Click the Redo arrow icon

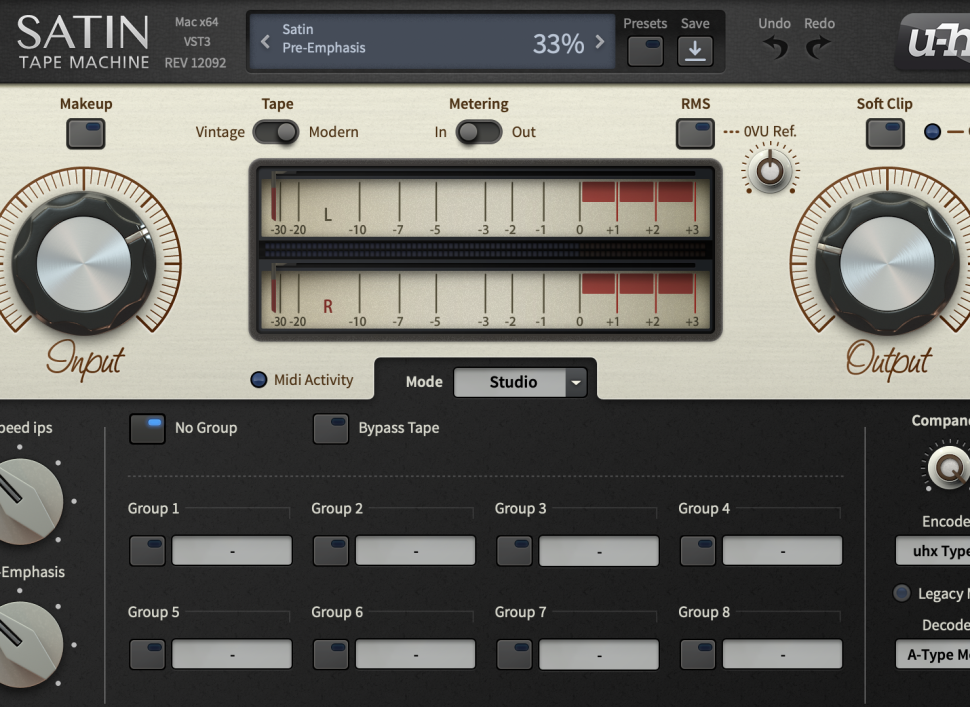pos(818,47)
